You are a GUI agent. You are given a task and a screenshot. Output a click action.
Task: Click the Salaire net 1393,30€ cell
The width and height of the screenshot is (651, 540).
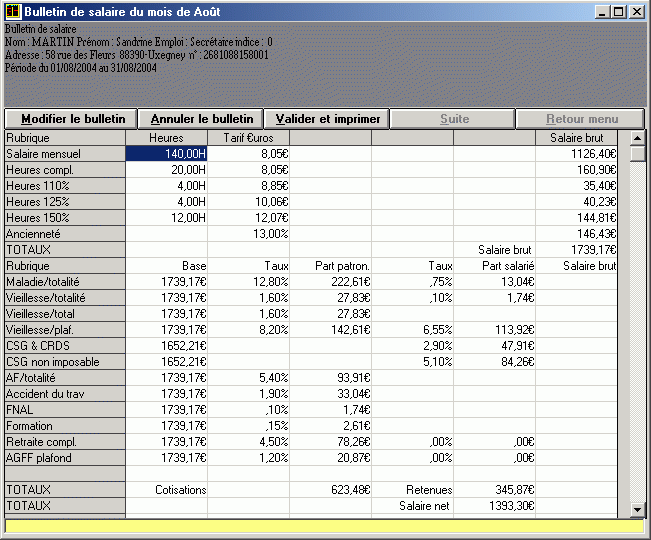494,506
